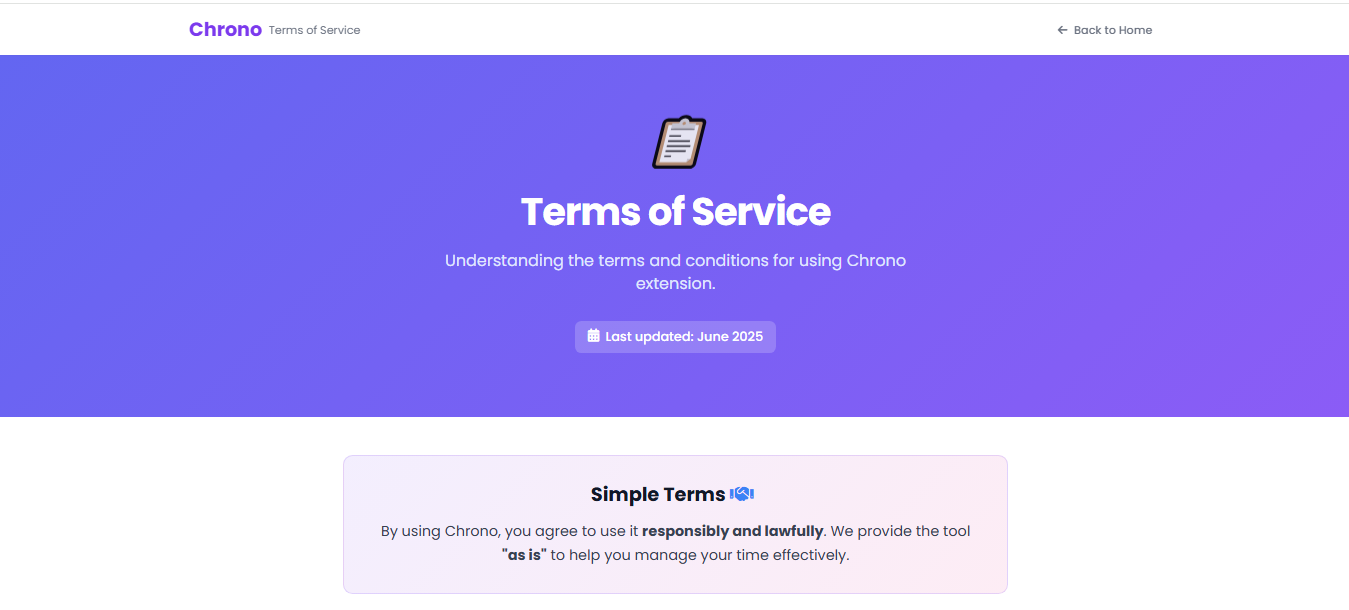Click the bold "as is" text
1349x610 pixels.
(x=524, y=555)
